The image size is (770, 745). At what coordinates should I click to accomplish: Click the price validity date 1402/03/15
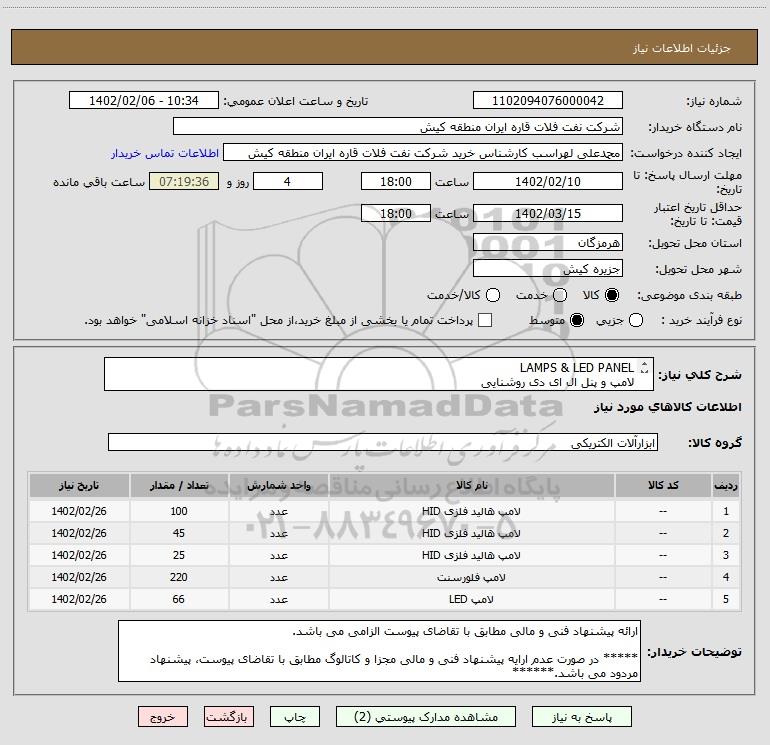[548, 213]
